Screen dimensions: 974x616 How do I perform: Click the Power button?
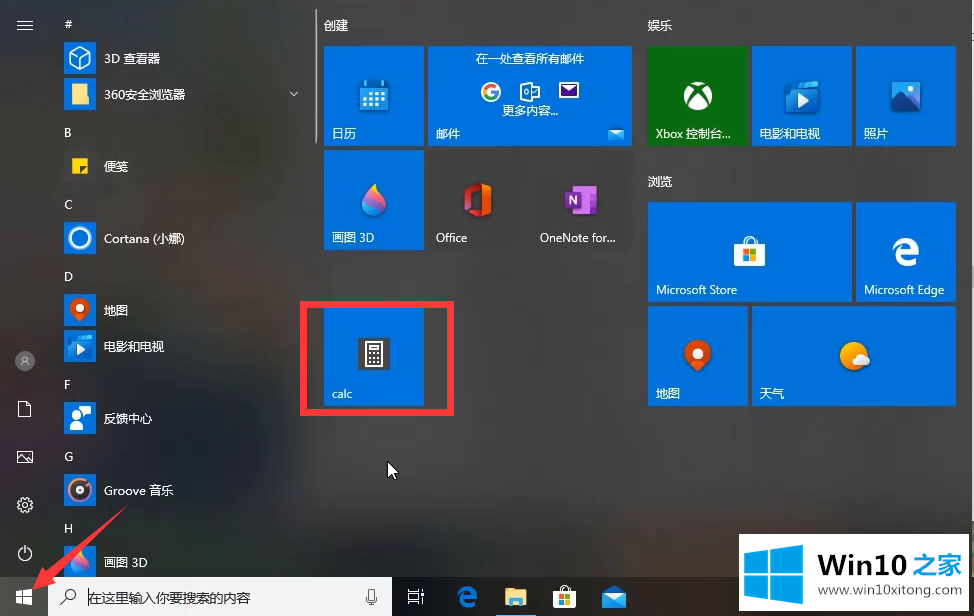(25, 553)
